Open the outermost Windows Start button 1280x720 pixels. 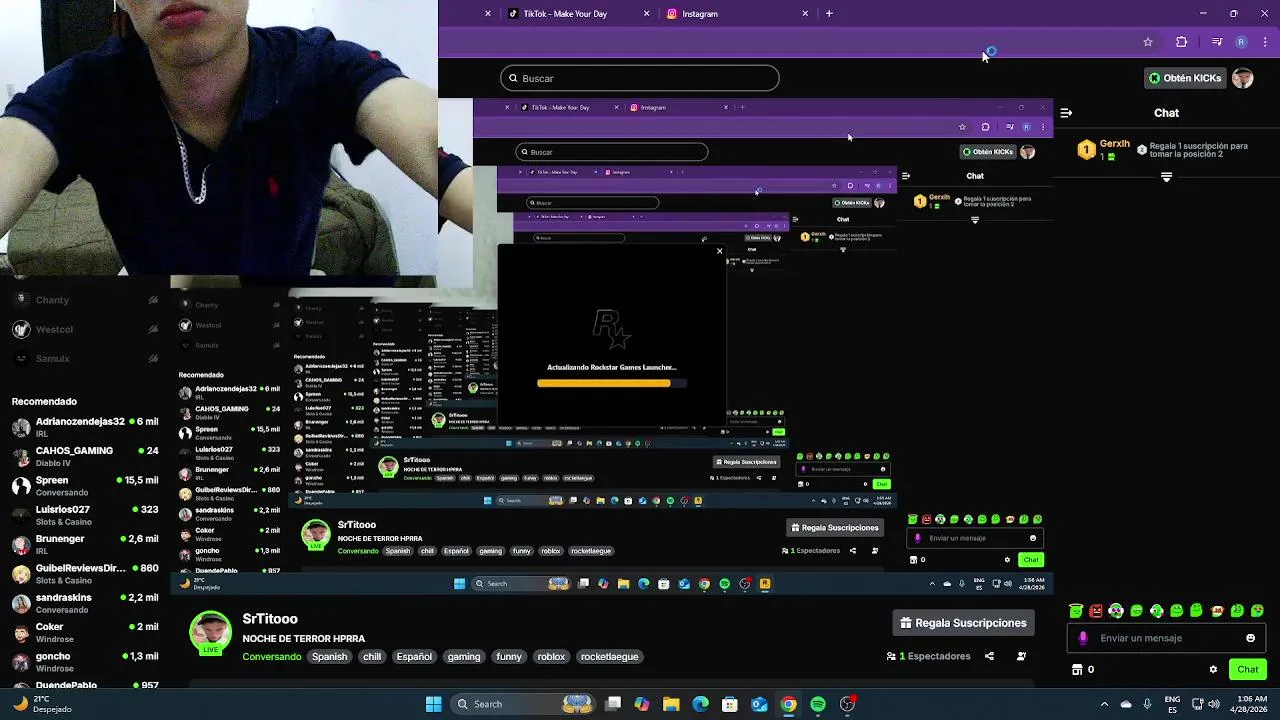433,704
